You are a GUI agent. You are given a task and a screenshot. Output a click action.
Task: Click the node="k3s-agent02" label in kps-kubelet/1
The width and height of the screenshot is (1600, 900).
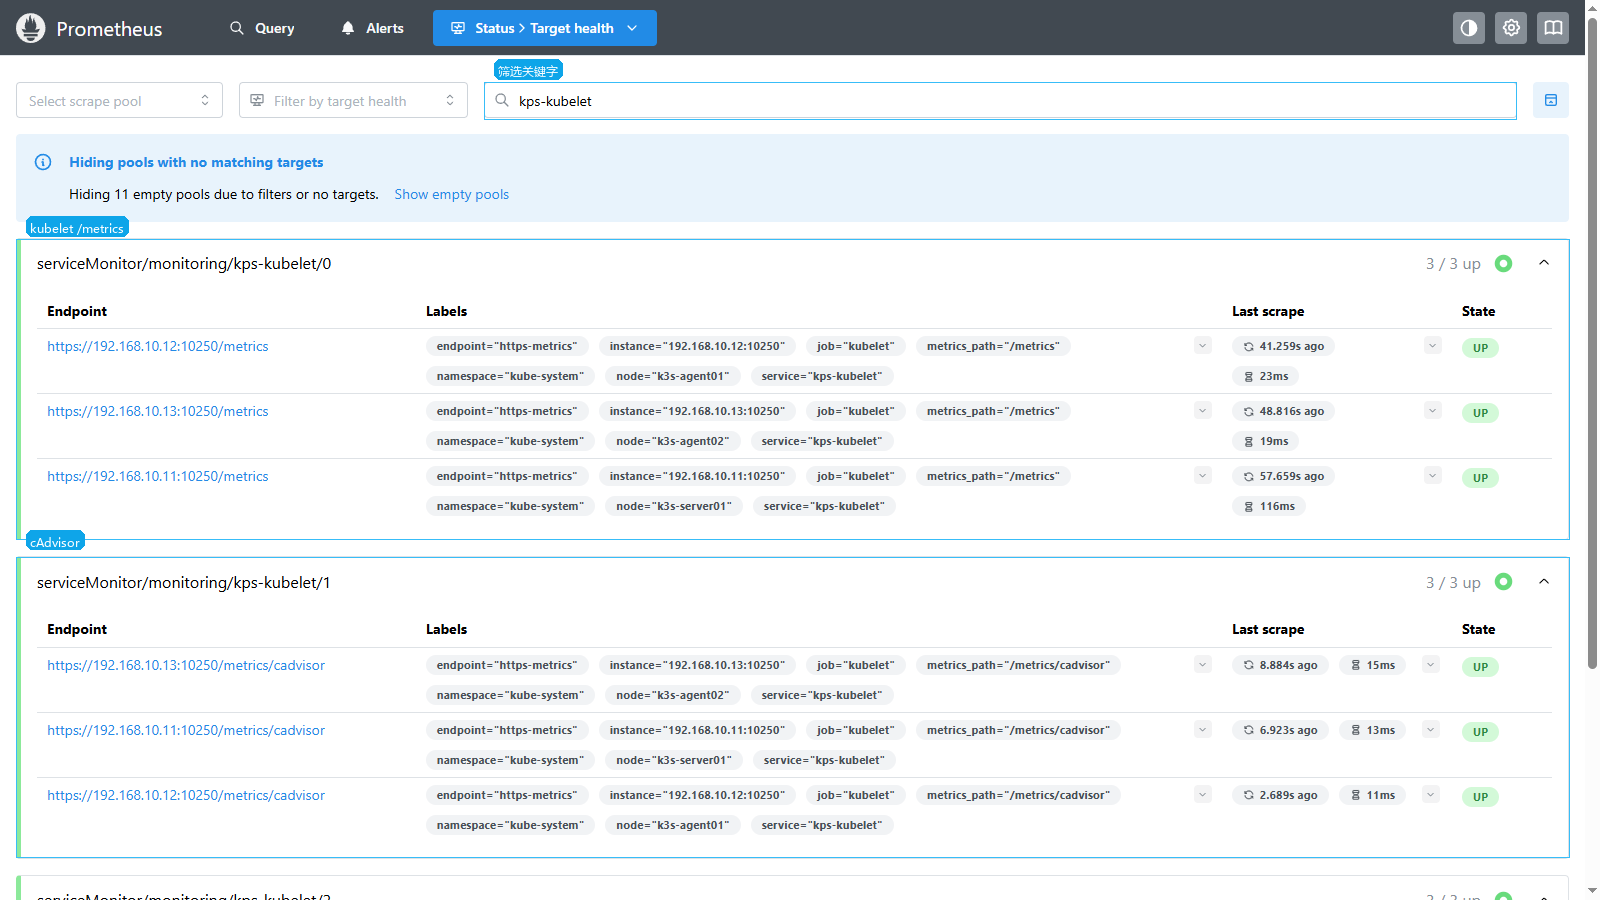point(673,695)
